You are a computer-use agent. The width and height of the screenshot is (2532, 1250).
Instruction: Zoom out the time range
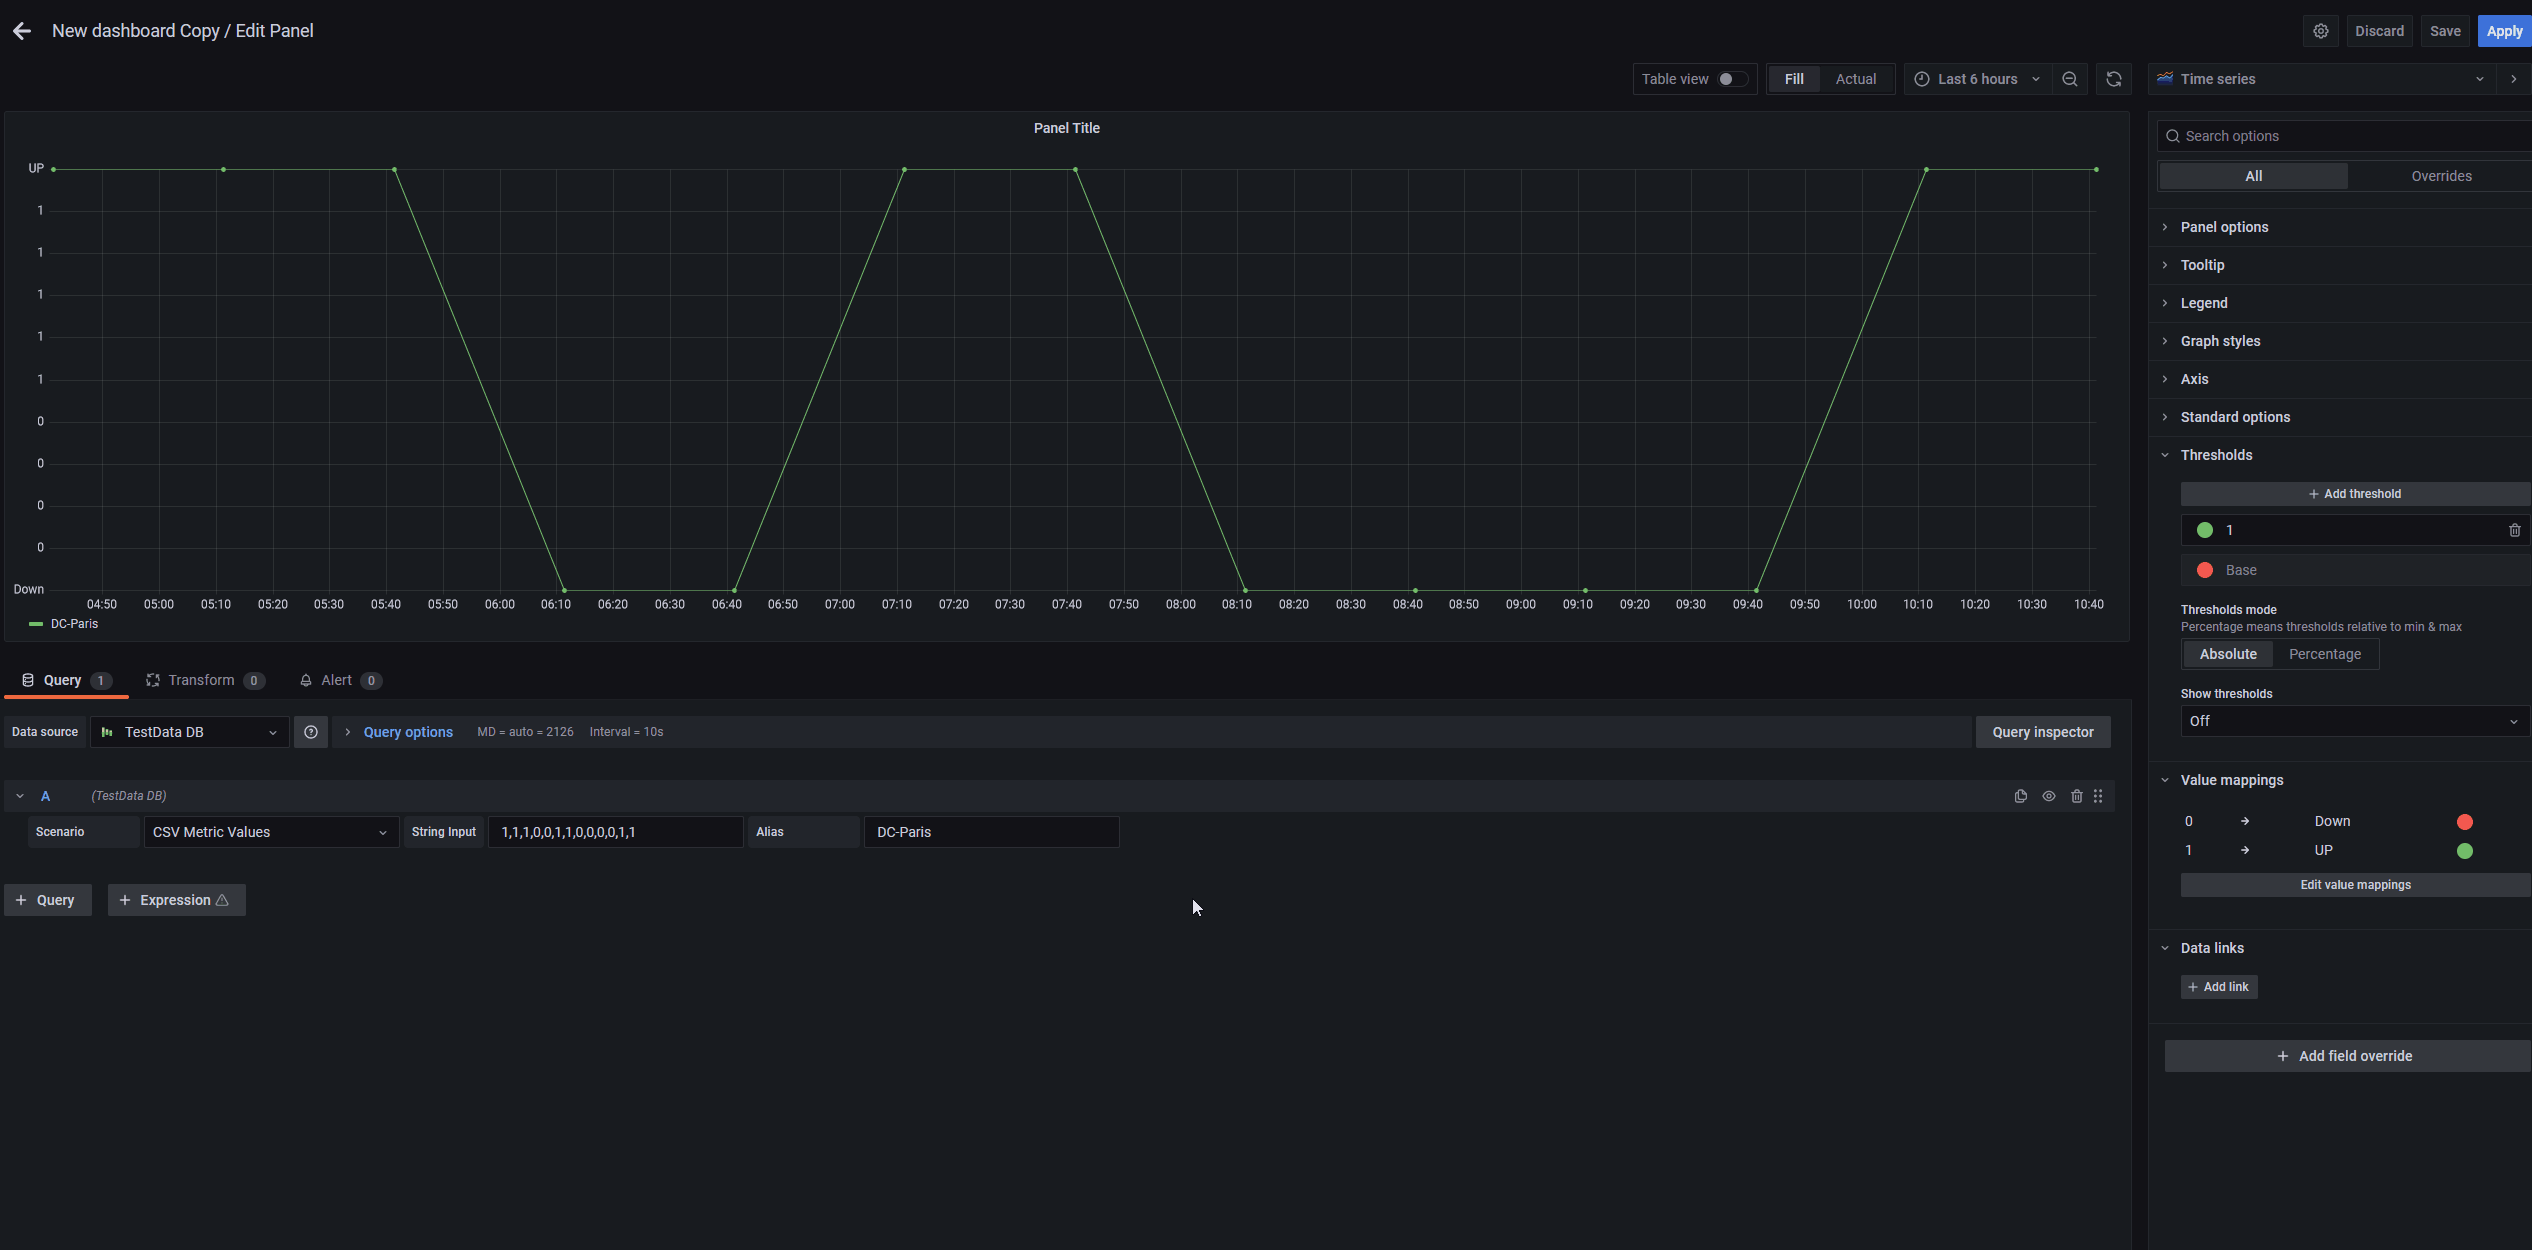(2069, 79)
